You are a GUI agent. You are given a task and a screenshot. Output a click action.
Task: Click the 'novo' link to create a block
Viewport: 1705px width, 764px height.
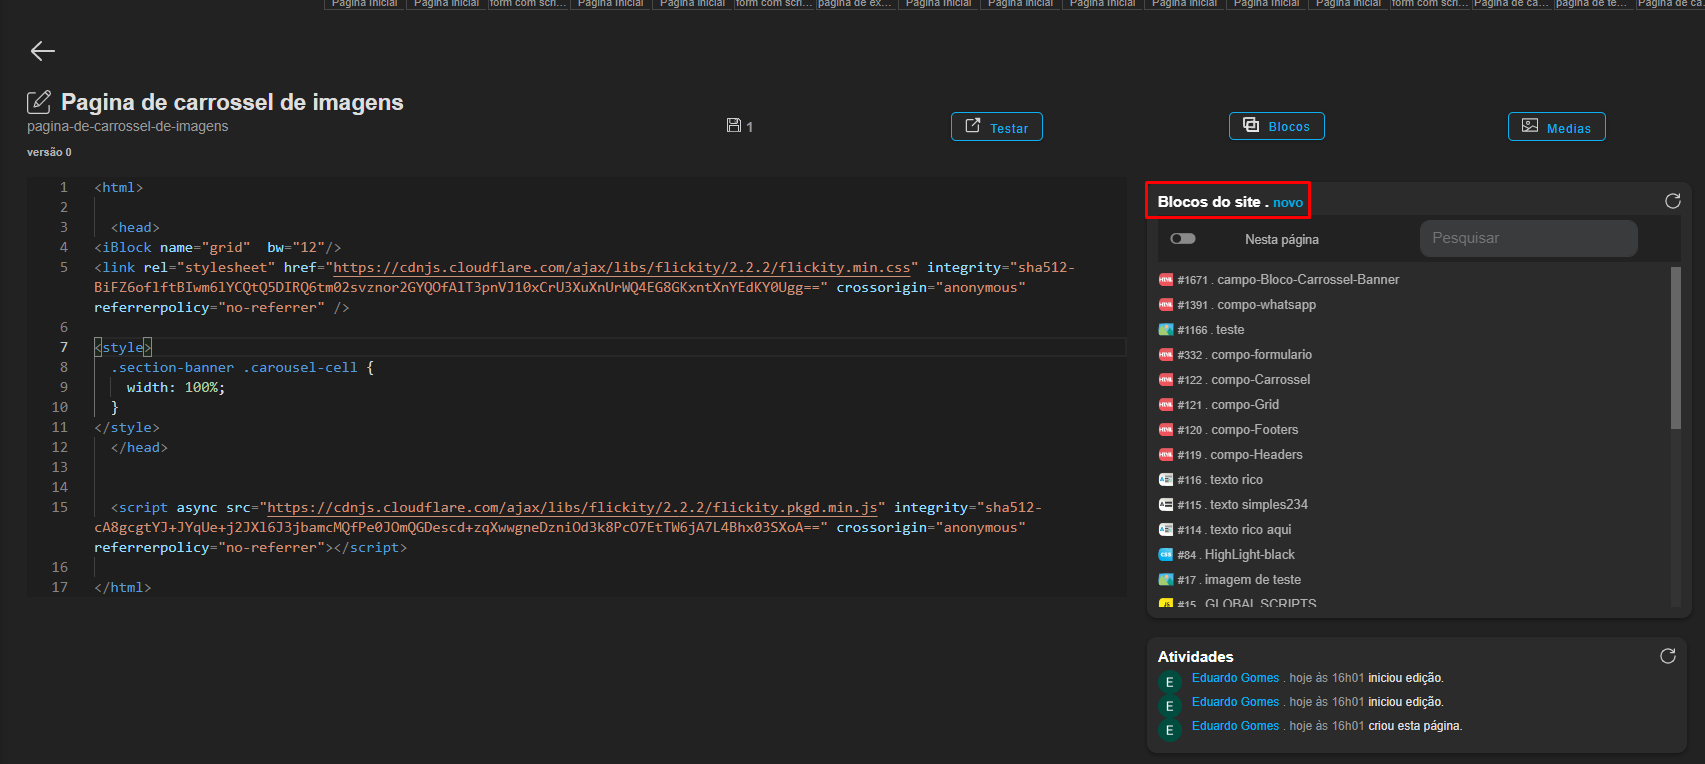(1288, 203)
